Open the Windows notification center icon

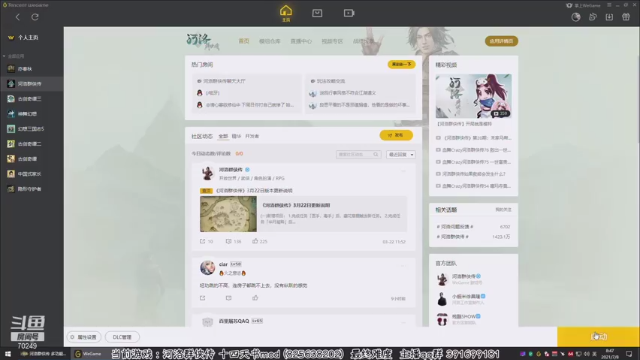point(629,354)
